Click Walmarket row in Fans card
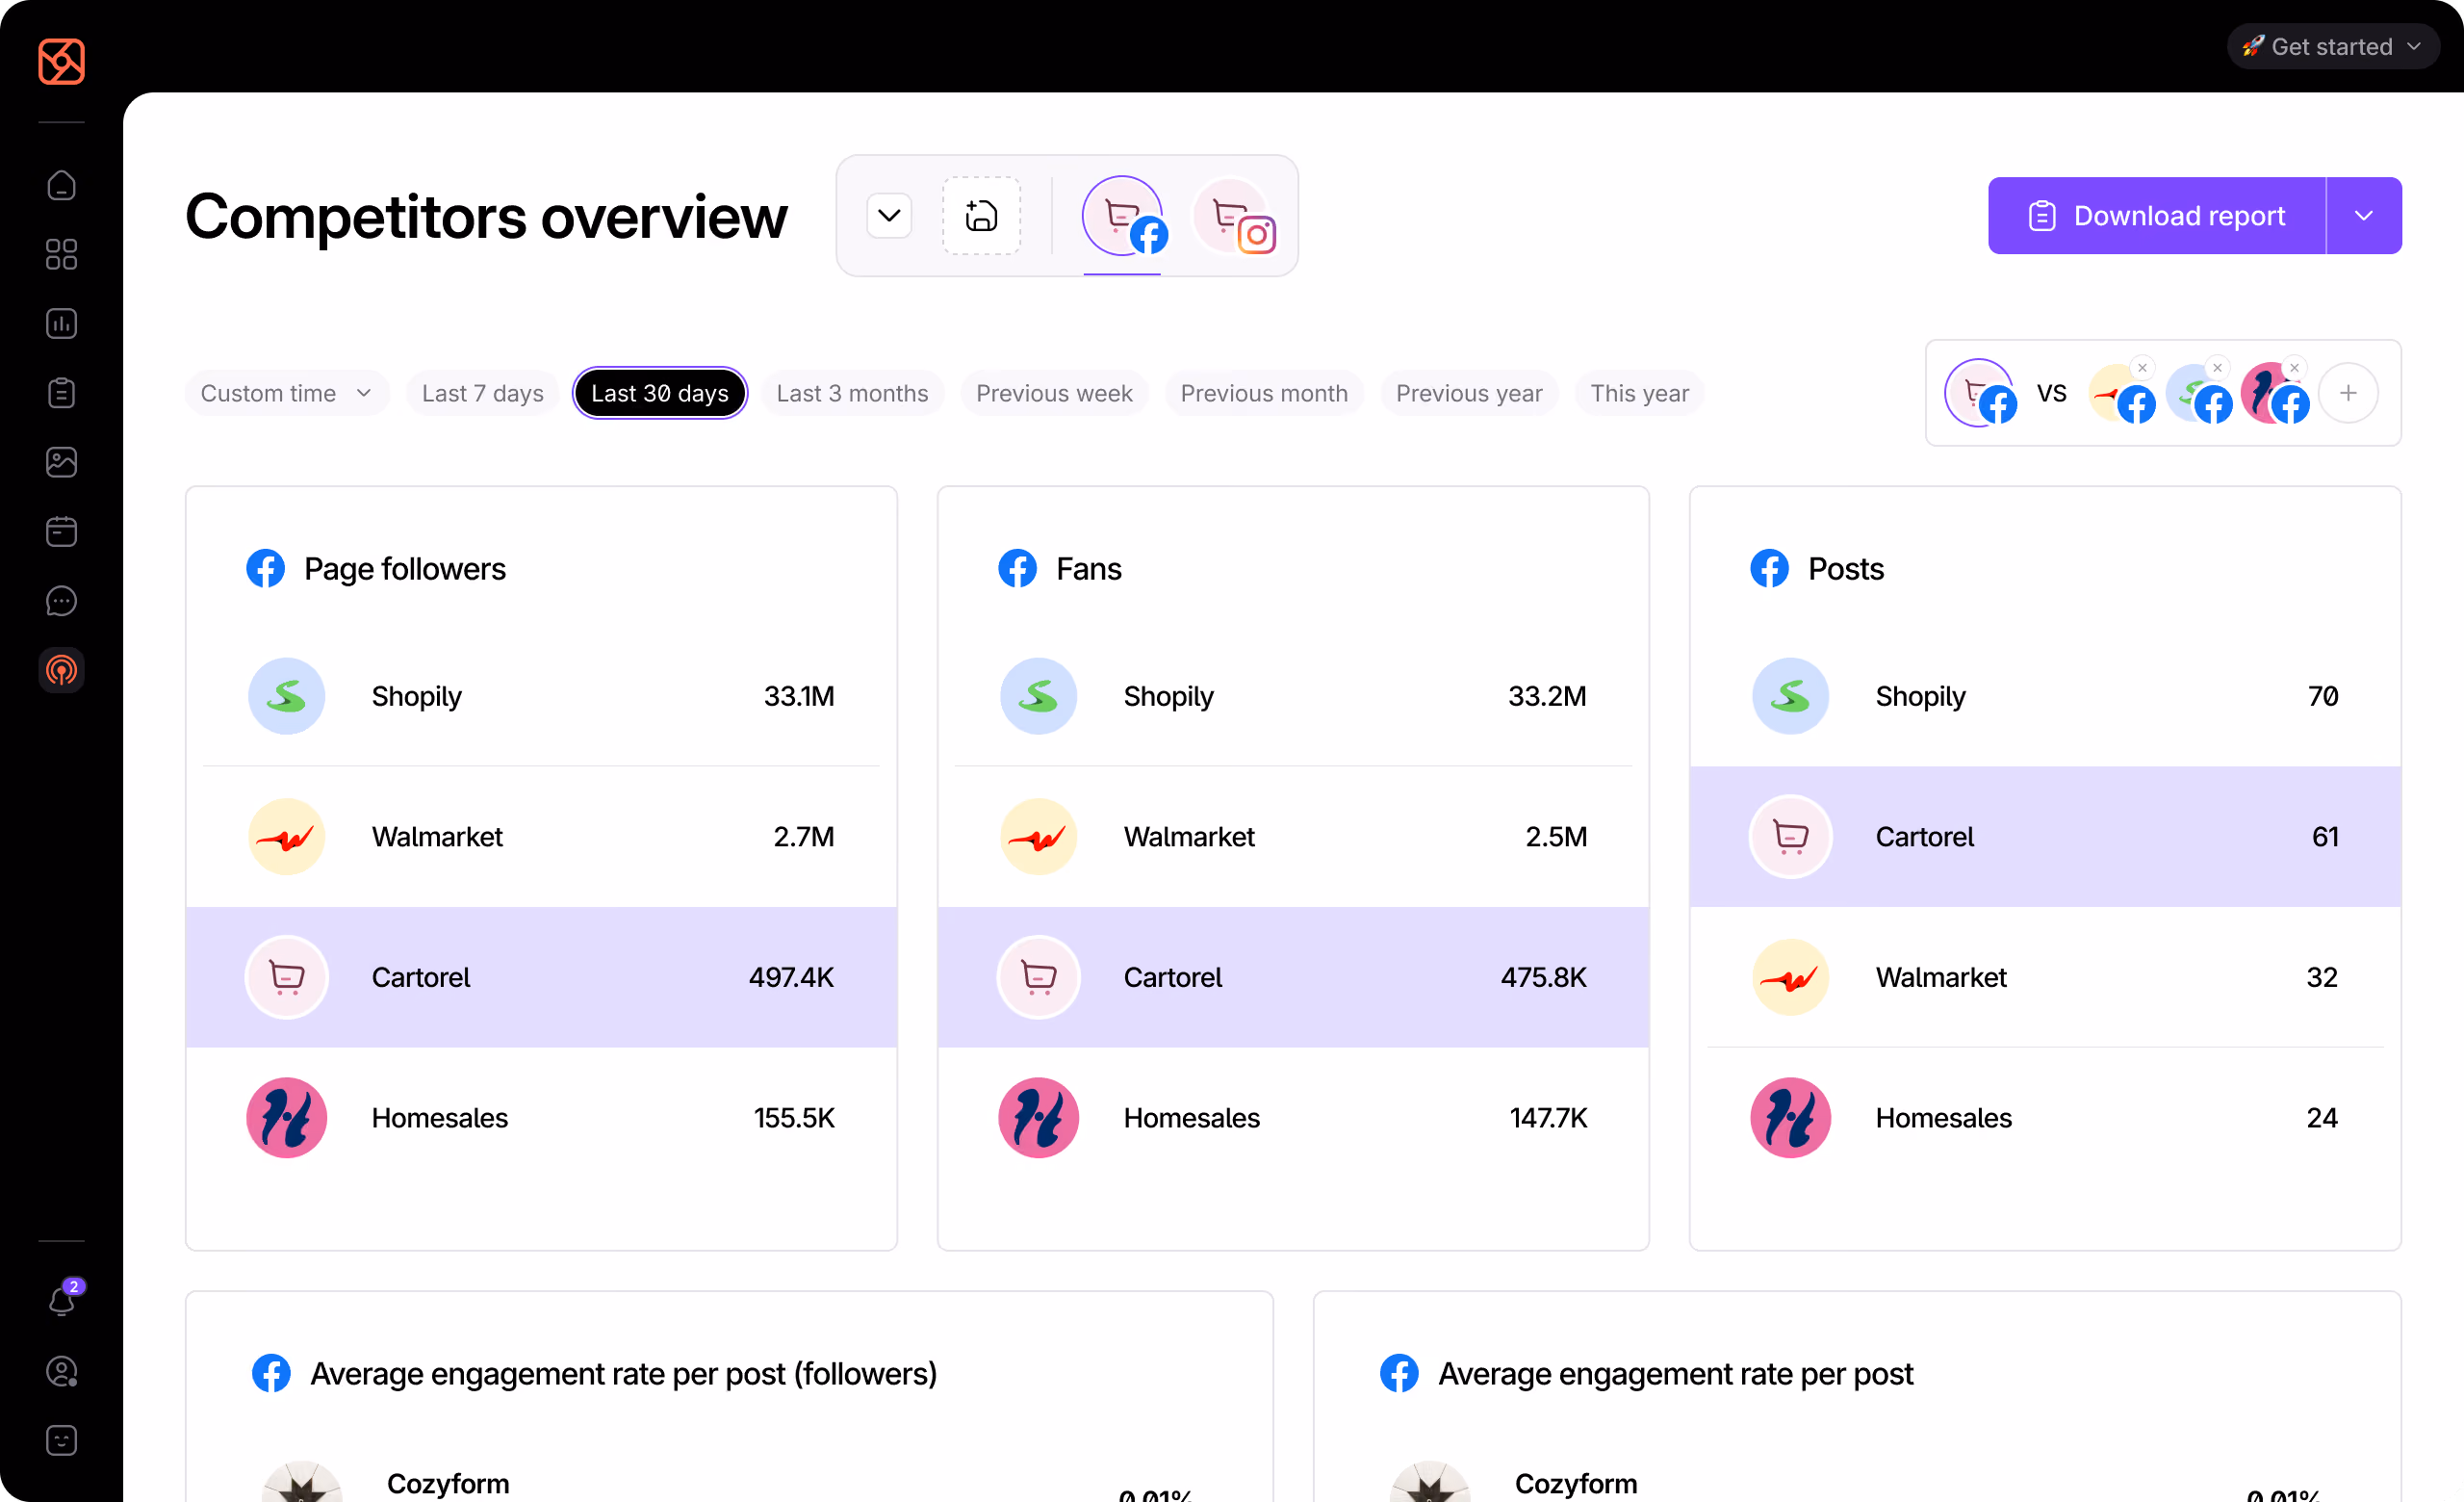Screen dimensions: 2464x1502 (1293, 837)
